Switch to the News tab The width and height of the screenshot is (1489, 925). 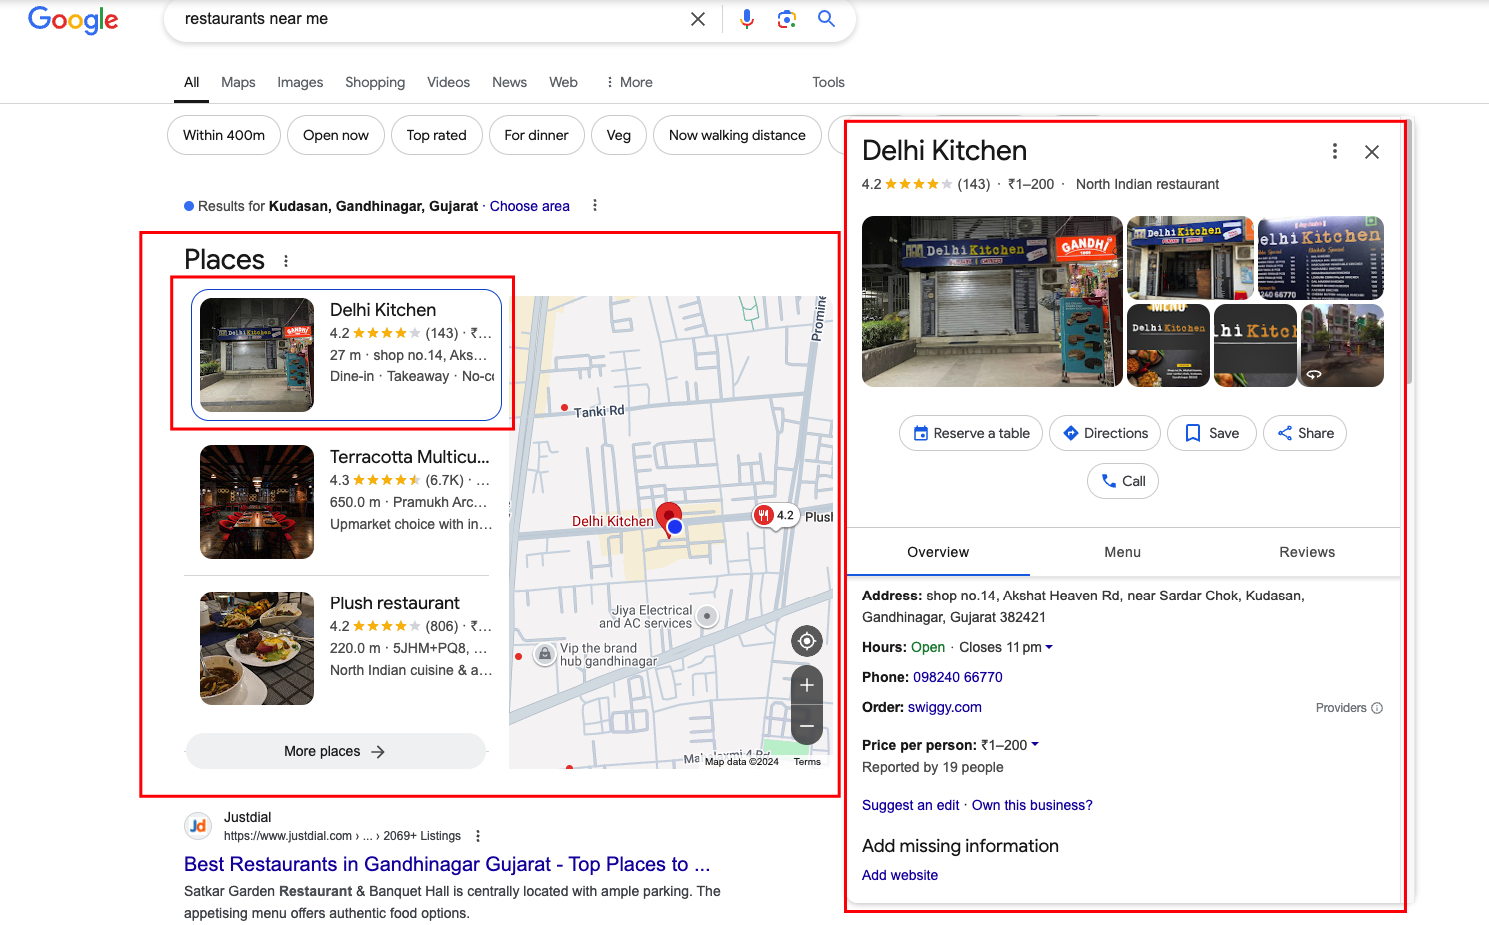pyautogui.click(x=509, y=82)
